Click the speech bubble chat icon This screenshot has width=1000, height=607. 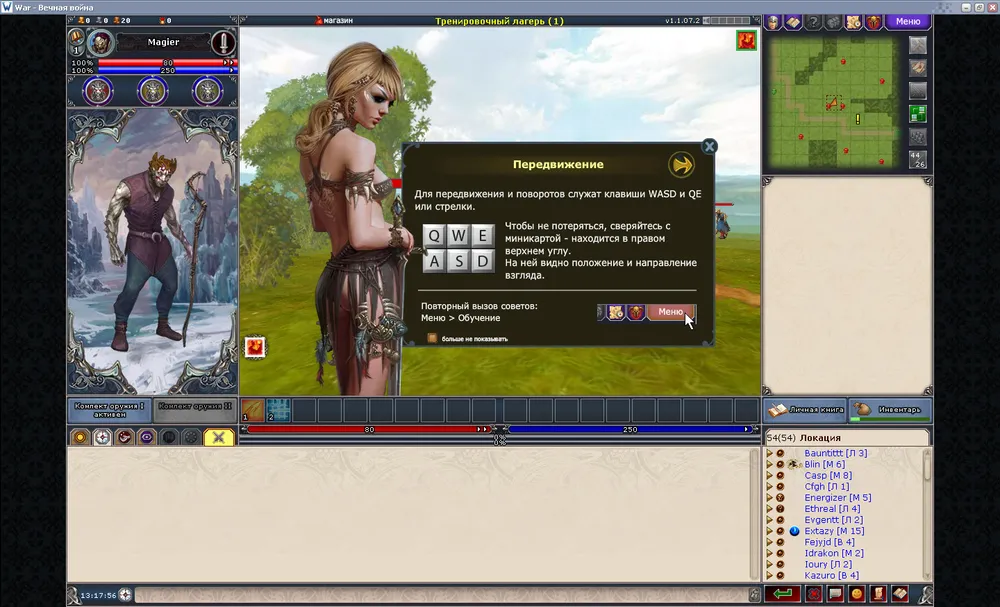pos(835,594)
